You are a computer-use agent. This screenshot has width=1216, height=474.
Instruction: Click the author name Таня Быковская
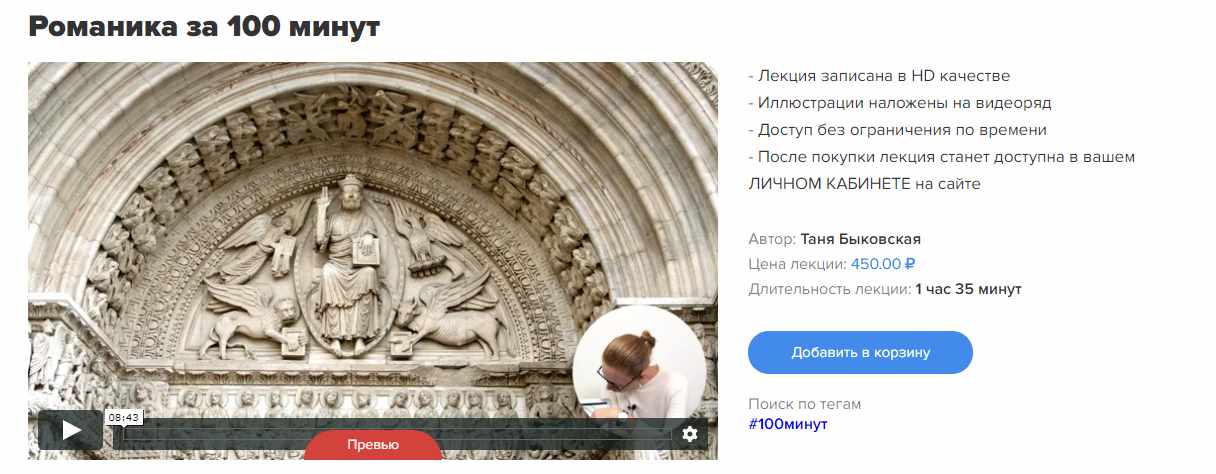(x=861, y=239)
